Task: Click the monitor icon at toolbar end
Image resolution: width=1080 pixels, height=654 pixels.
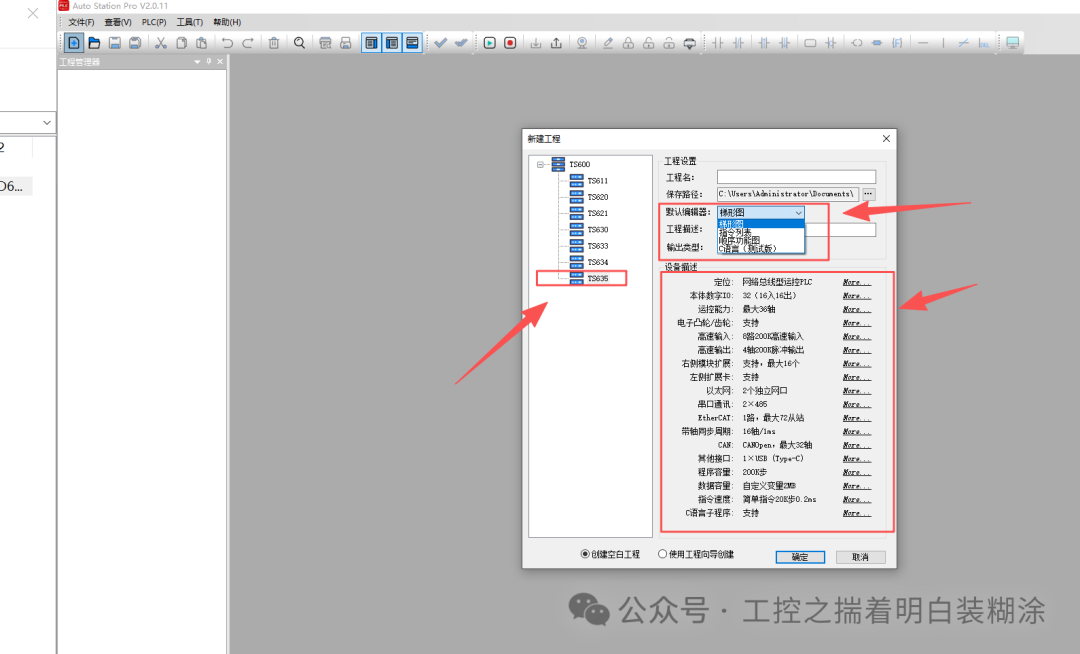Action: click(x=1012, y=43)
